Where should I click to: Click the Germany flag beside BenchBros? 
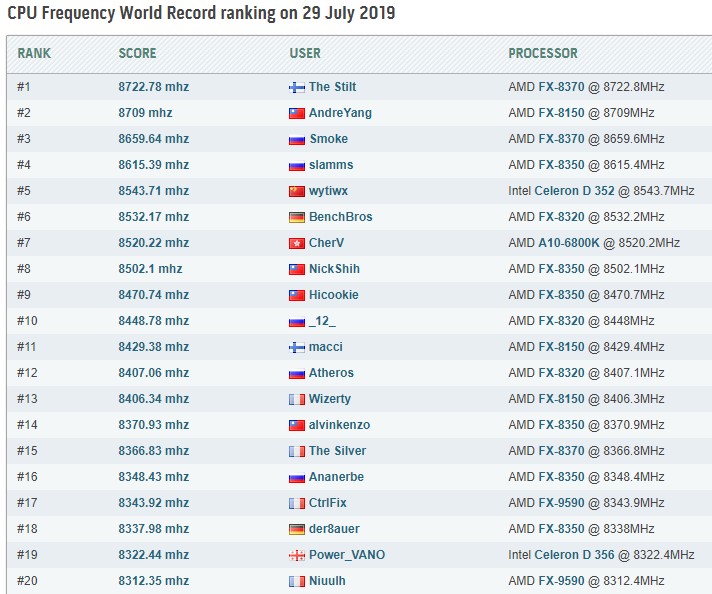click(x=297, y=217)
